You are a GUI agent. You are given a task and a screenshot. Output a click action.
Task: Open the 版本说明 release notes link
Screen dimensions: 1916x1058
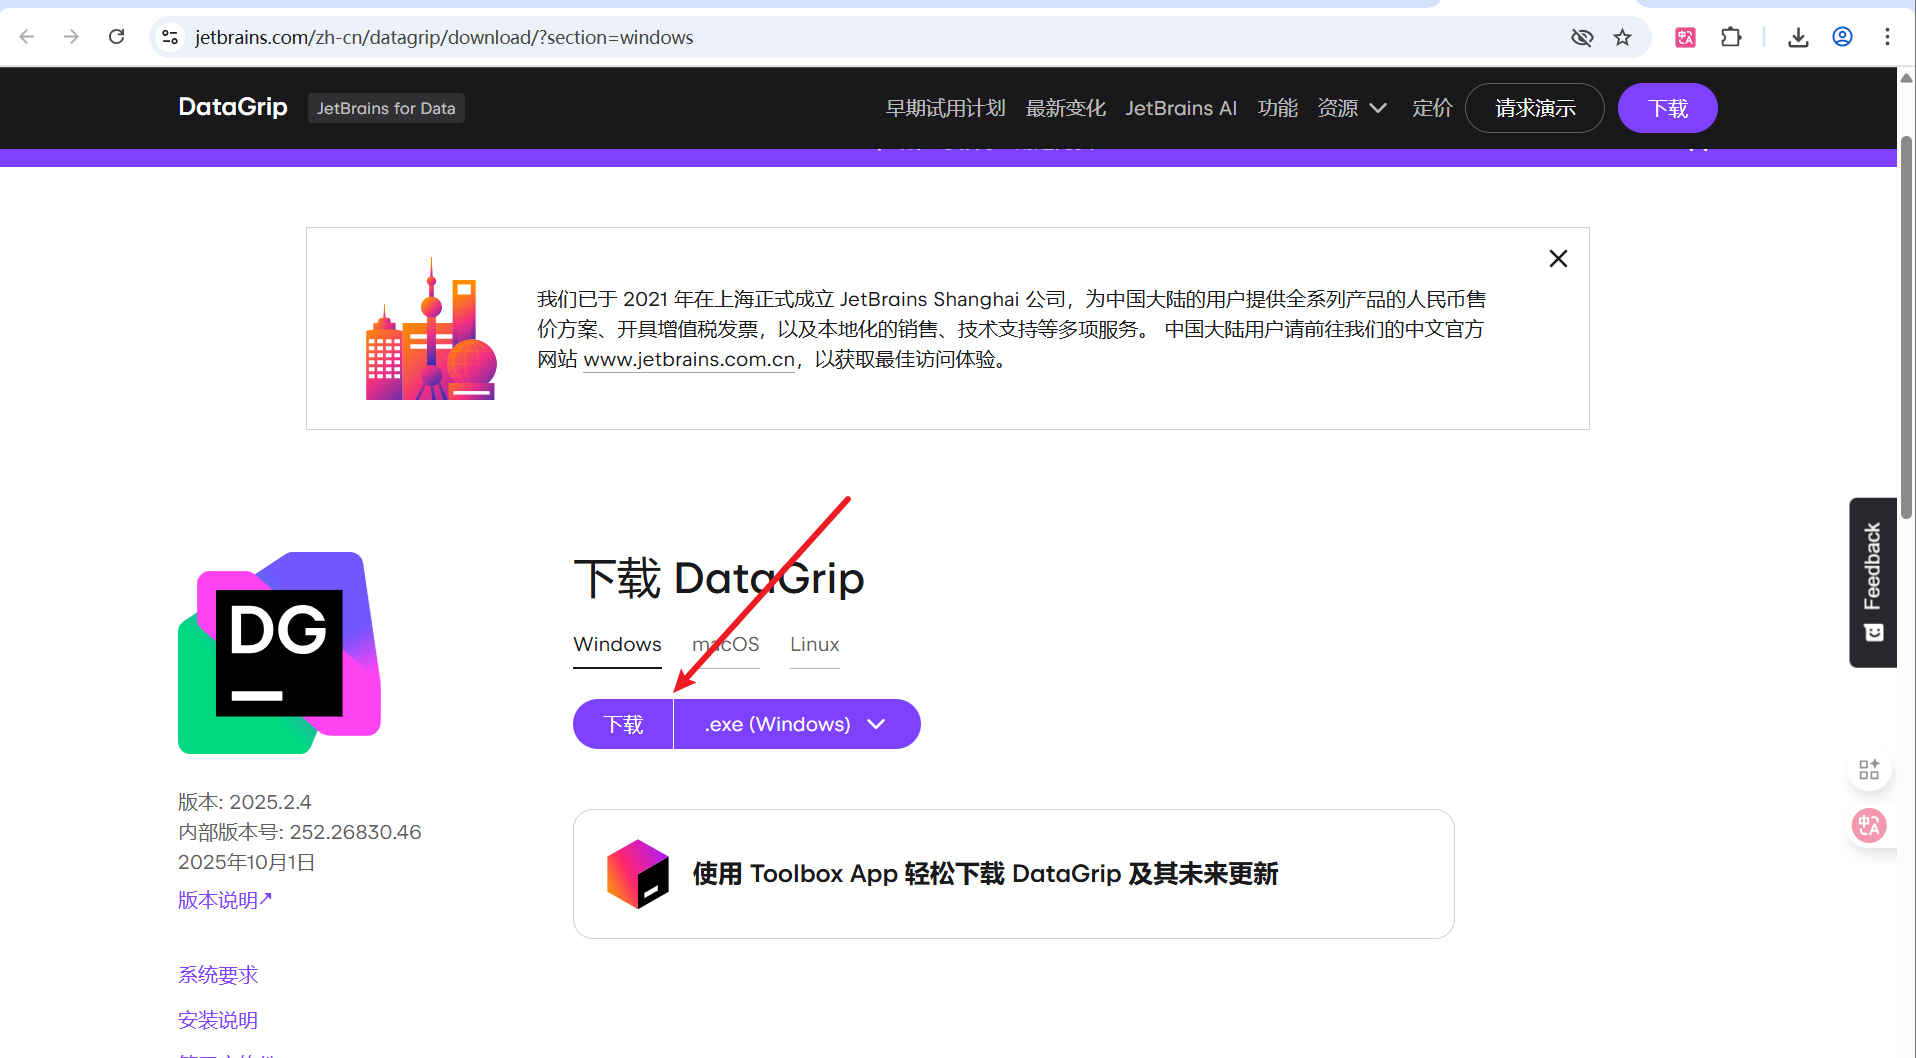(224, 900)
